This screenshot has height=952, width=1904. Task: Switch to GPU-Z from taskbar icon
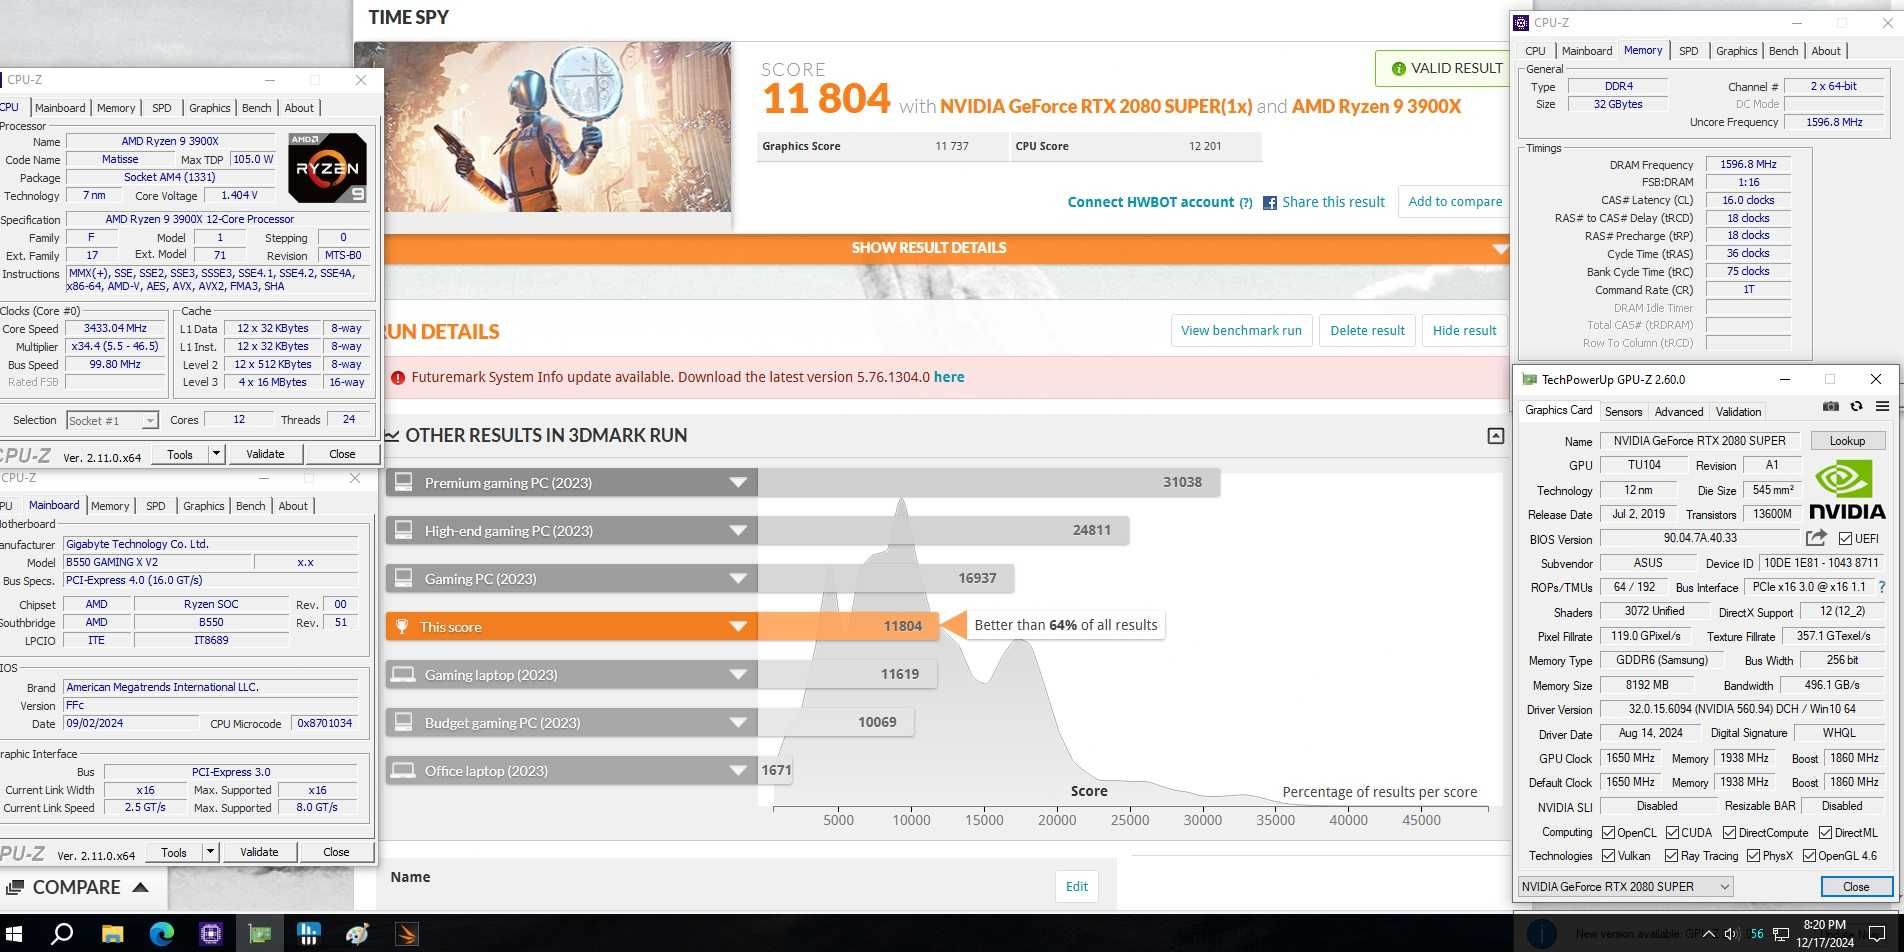coord(260,934)
